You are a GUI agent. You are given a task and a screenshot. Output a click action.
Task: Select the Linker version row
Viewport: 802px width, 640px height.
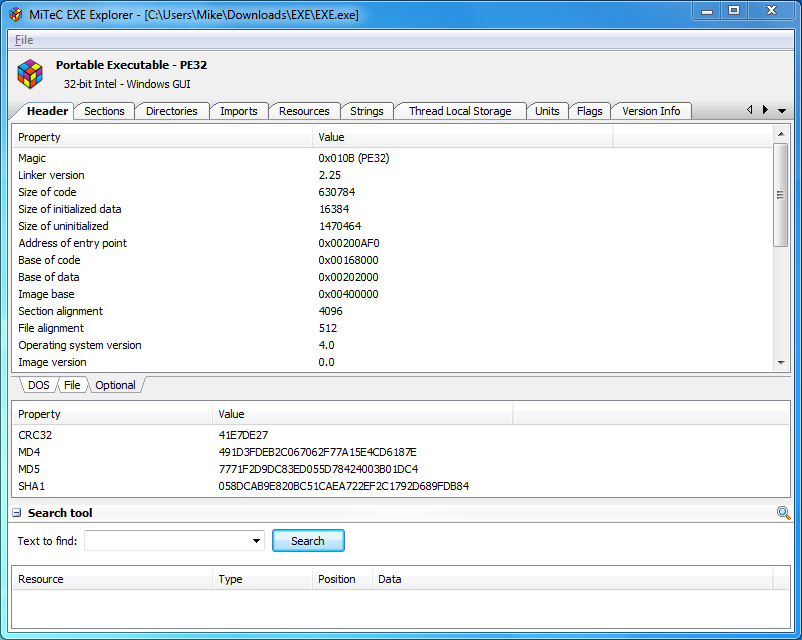point(392,175)
